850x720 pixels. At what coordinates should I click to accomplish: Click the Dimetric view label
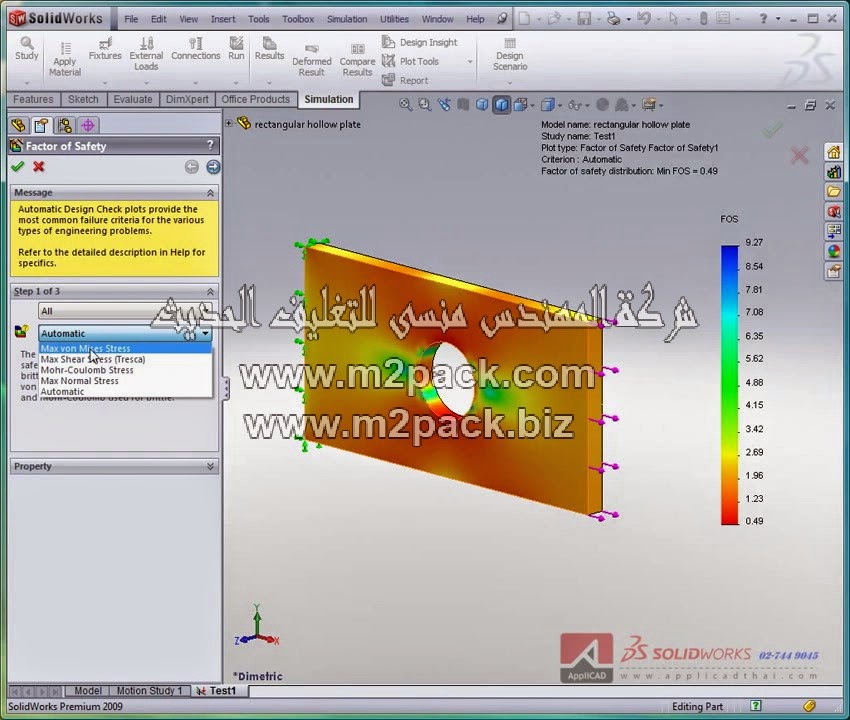257,676
